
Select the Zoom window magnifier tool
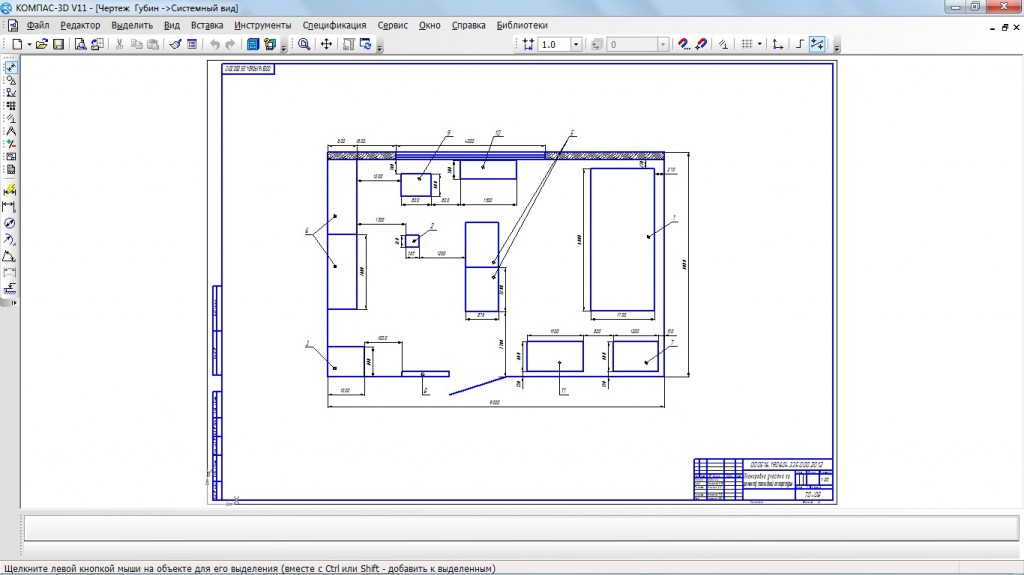click(x=304, y=44)
